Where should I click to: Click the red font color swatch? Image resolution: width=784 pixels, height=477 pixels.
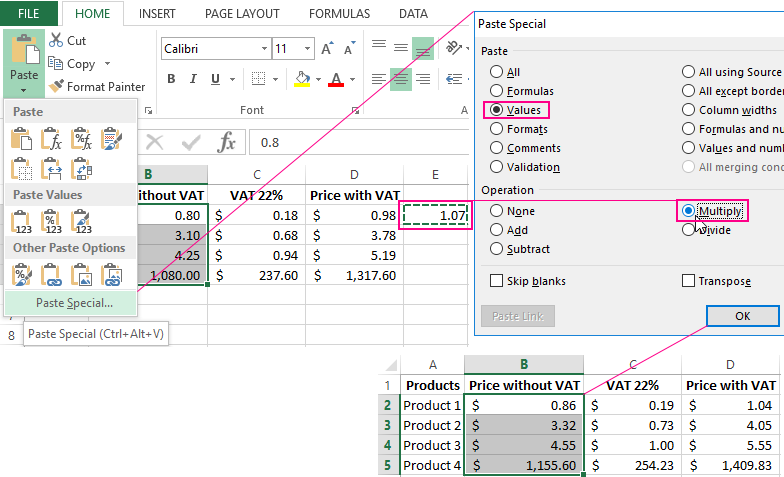click(335, 80)
